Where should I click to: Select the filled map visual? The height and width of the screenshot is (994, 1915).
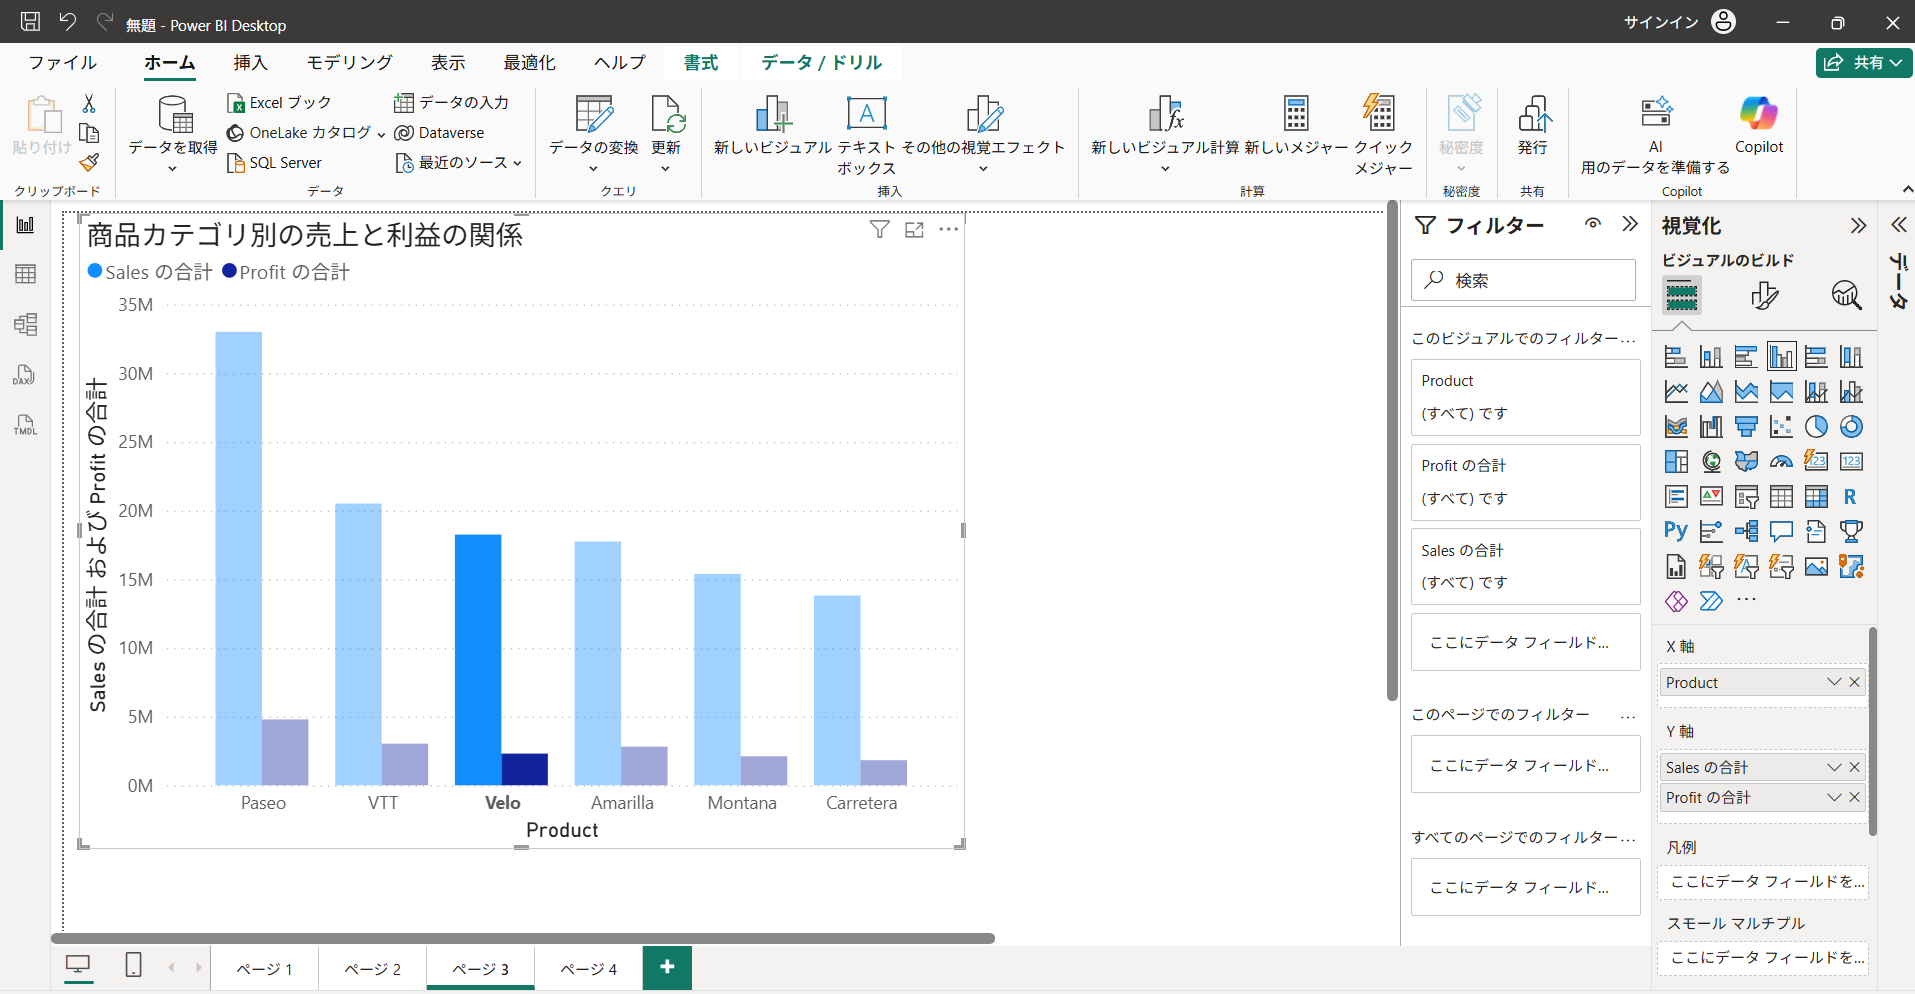(1746, 462)
